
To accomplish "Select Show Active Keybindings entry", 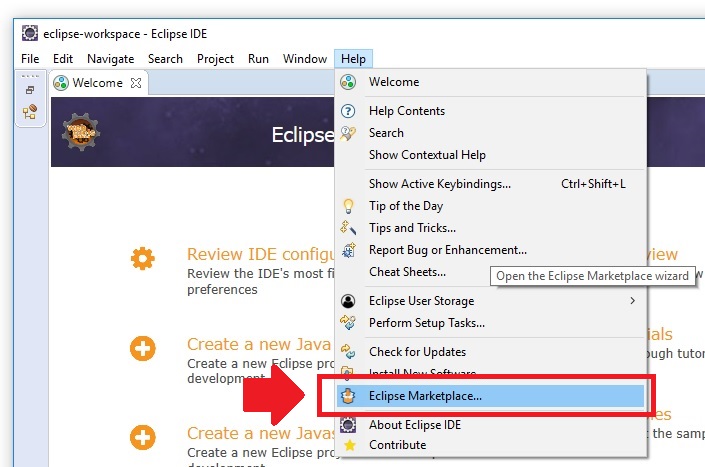I will (491, 184).
